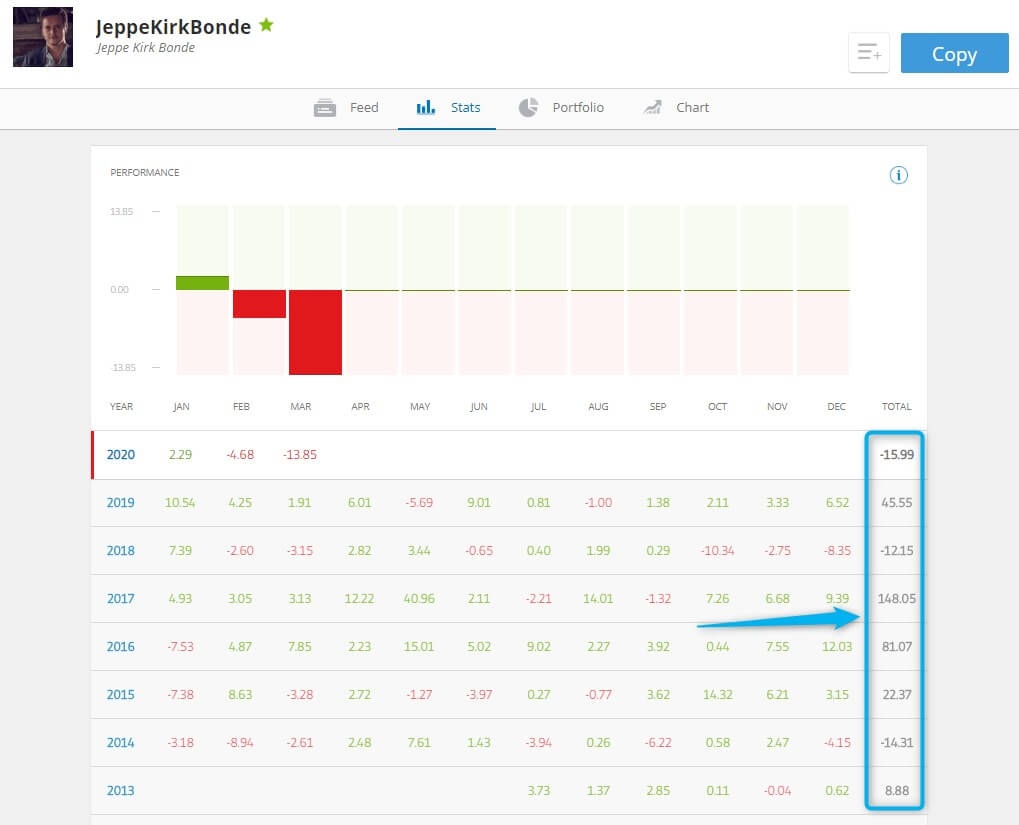This screenshot has width=1019, height=825.
Task: Expand the 2019 year row
Action: pyautogui.click(x=120, y=503)
